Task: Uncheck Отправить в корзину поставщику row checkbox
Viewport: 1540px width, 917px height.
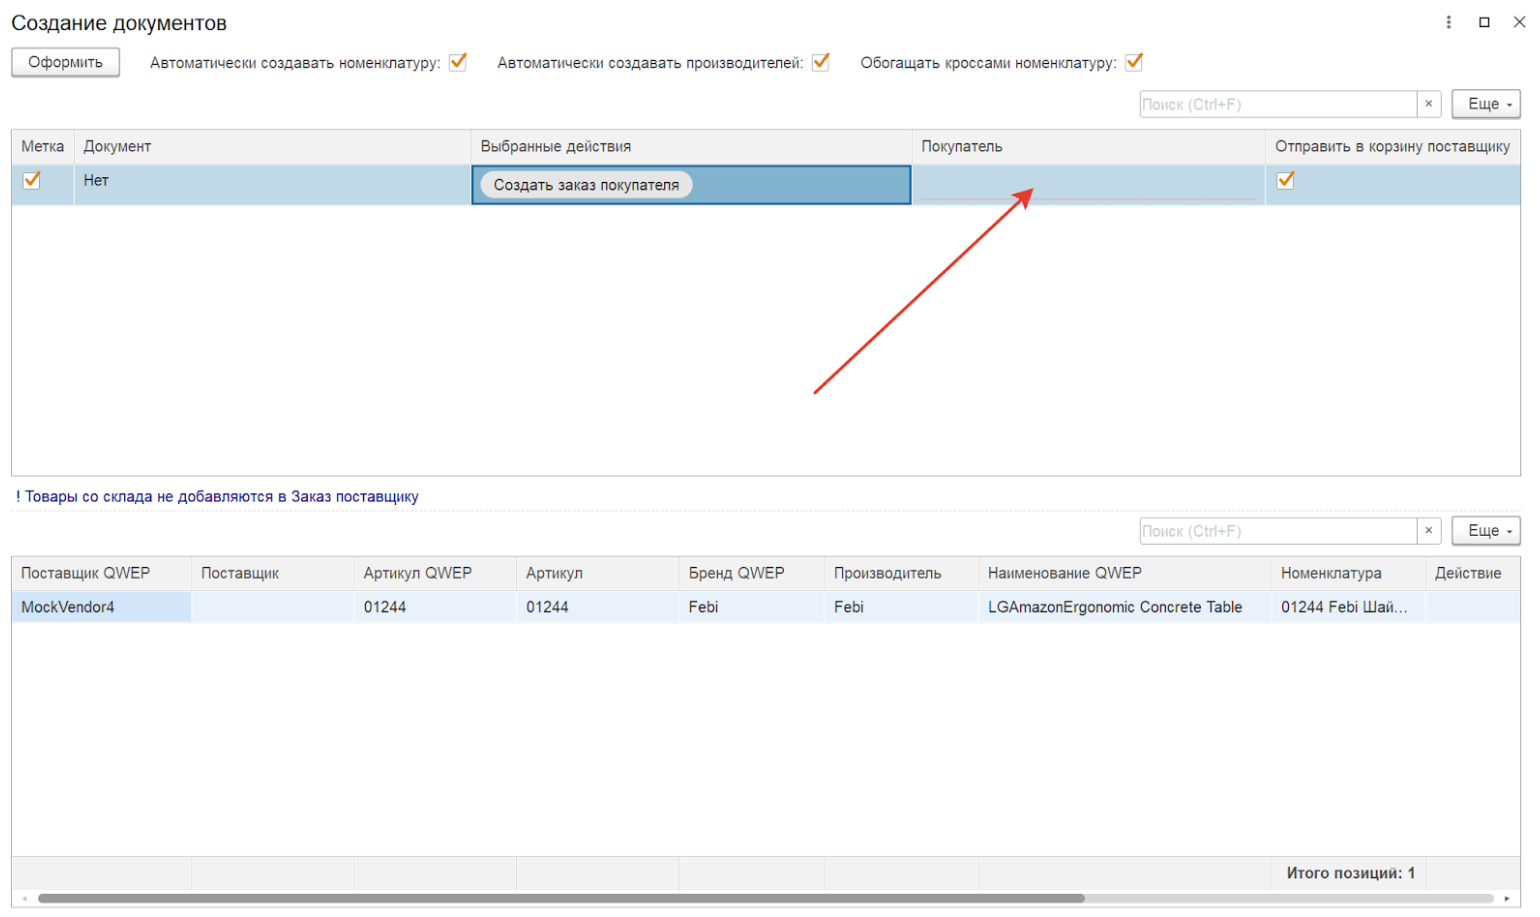Action: (1286, 180)
